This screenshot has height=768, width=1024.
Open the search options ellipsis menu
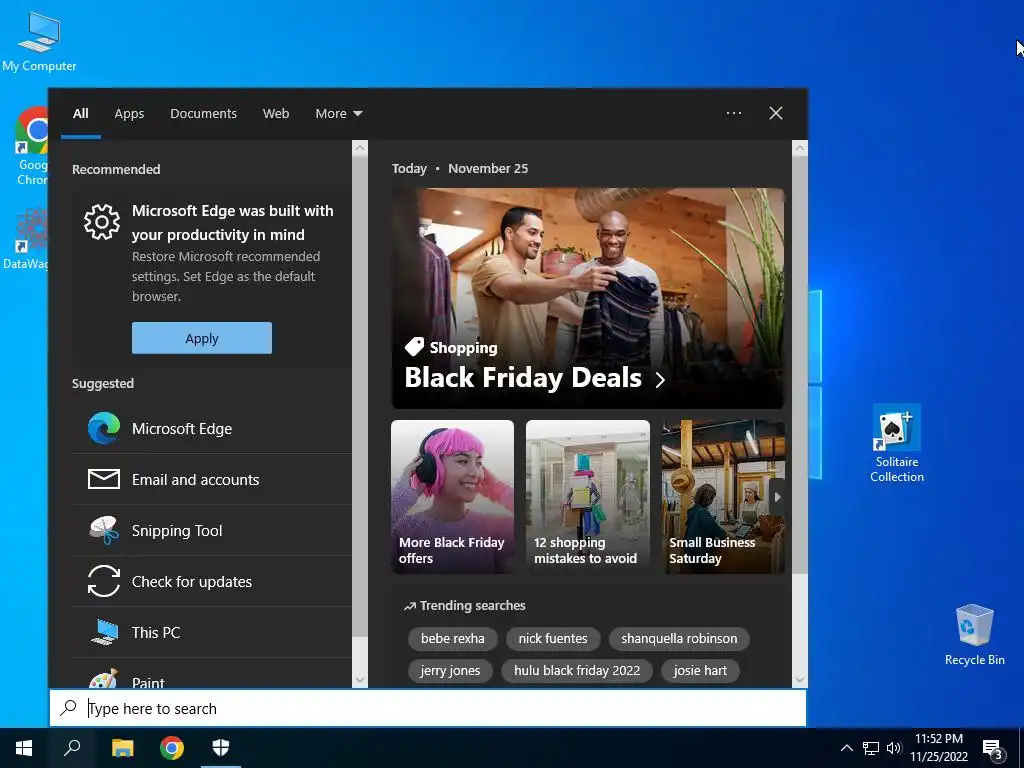[734, 113]
